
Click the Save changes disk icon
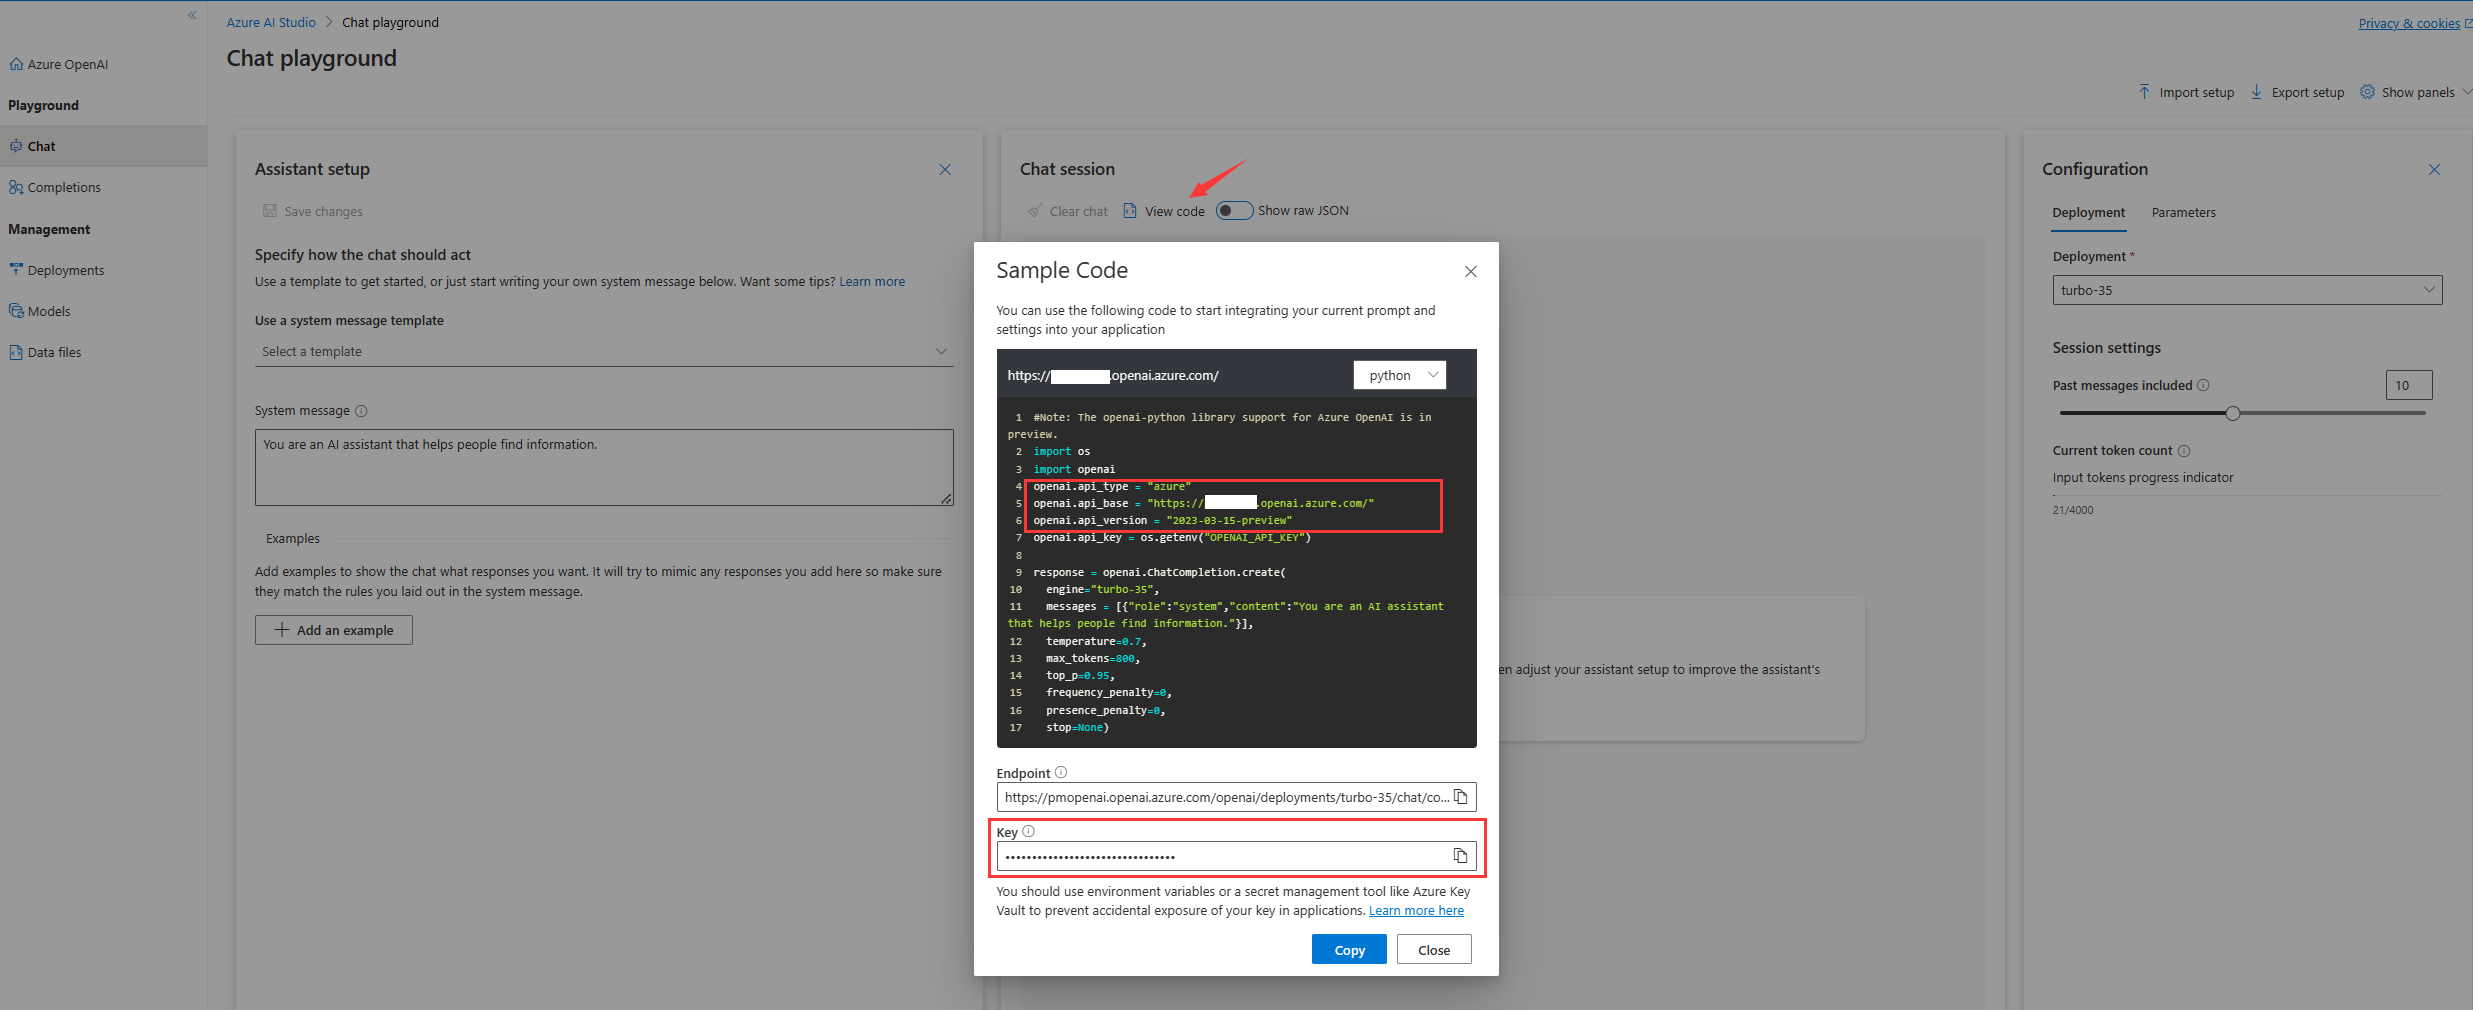[270, 211]
